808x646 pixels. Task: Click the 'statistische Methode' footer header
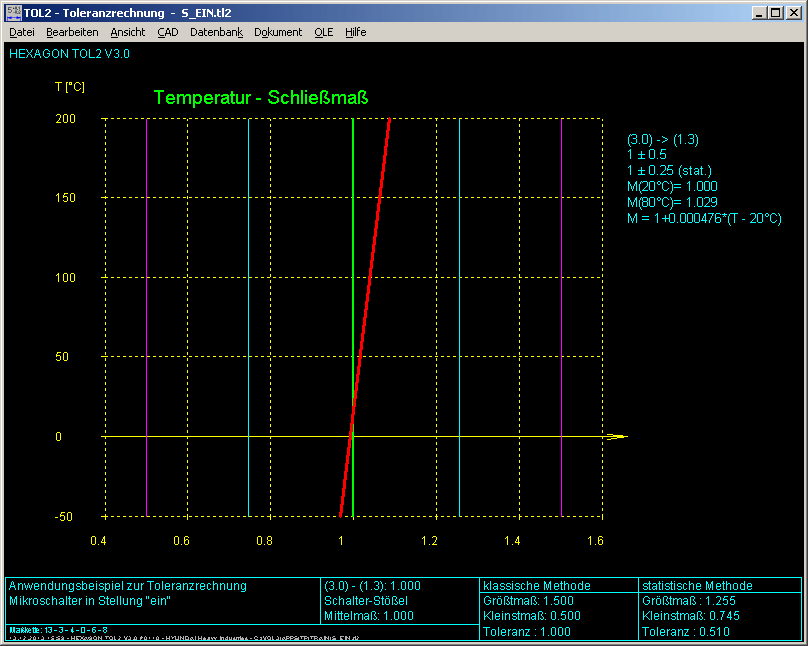(x=696, y=585)
